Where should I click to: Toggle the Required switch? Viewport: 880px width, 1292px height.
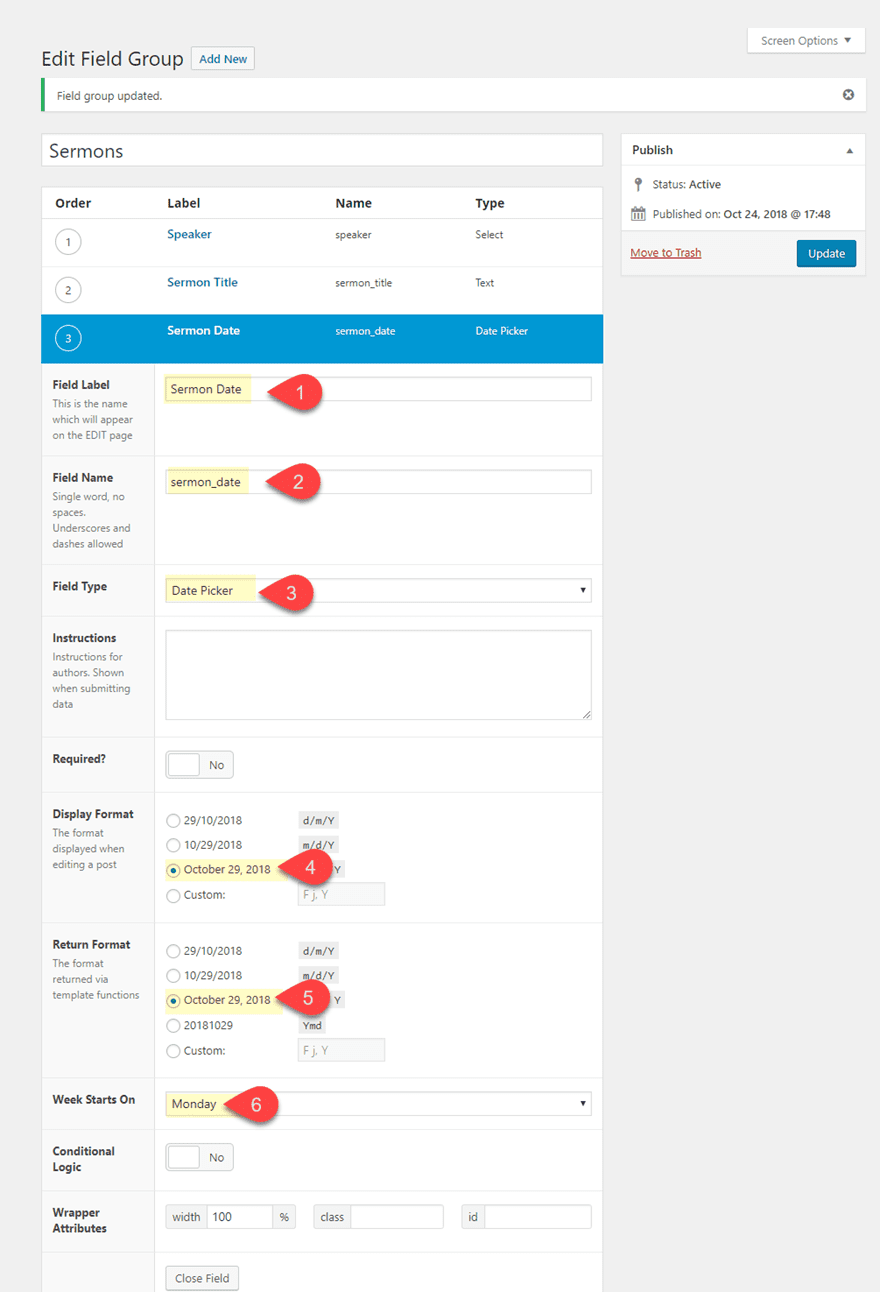[199, 765]
